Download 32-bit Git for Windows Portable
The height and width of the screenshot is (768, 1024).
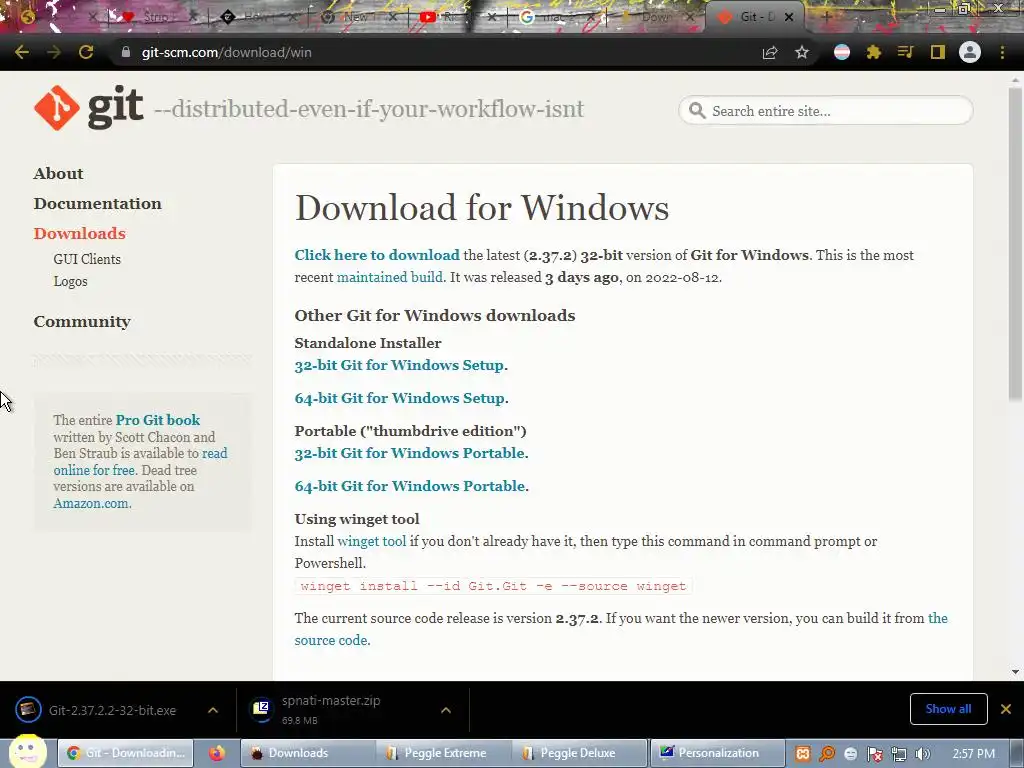click(409, 453)
